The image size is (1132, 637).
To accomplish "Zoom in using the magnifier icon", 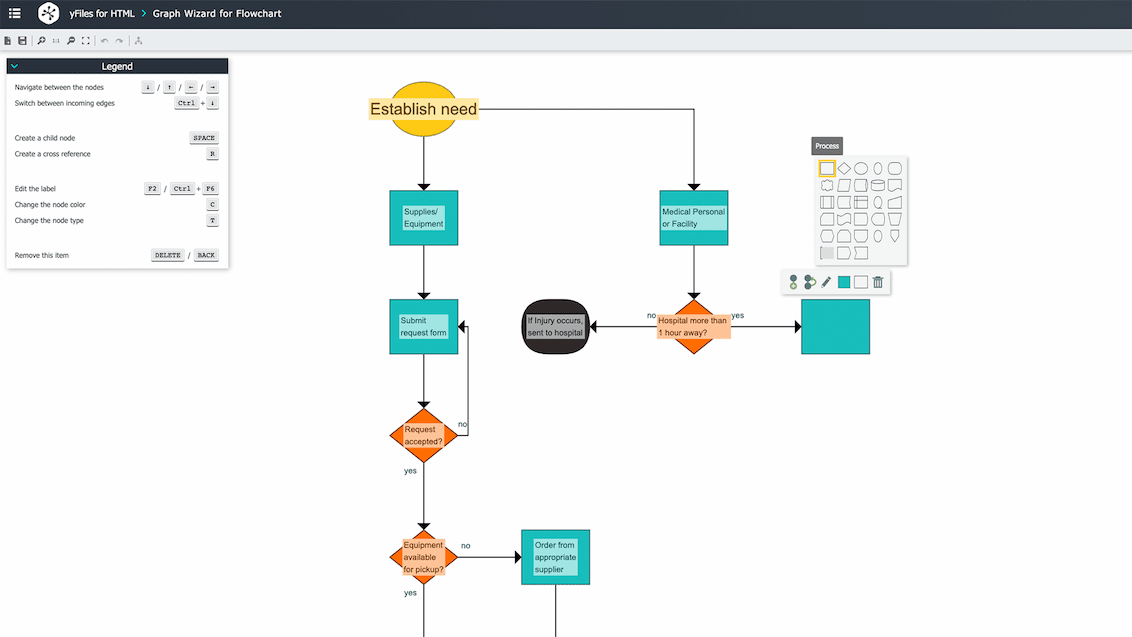I will pos(41,40).
